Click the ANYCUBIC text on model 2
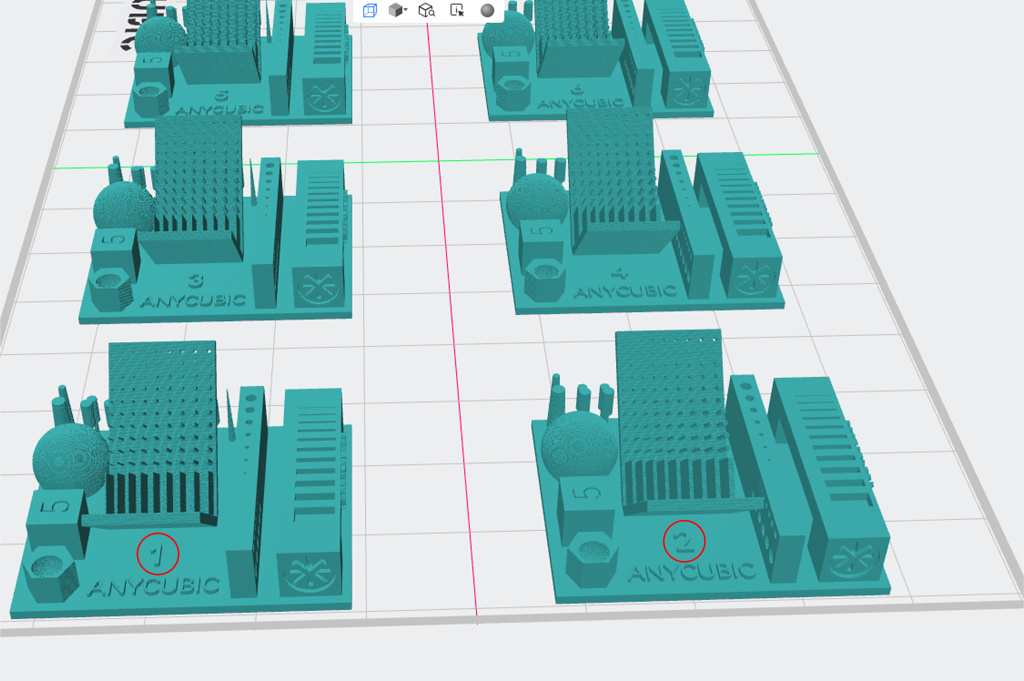Viewport: 1024px width, 681px height. pyautogui.click(x=692, y=572)
